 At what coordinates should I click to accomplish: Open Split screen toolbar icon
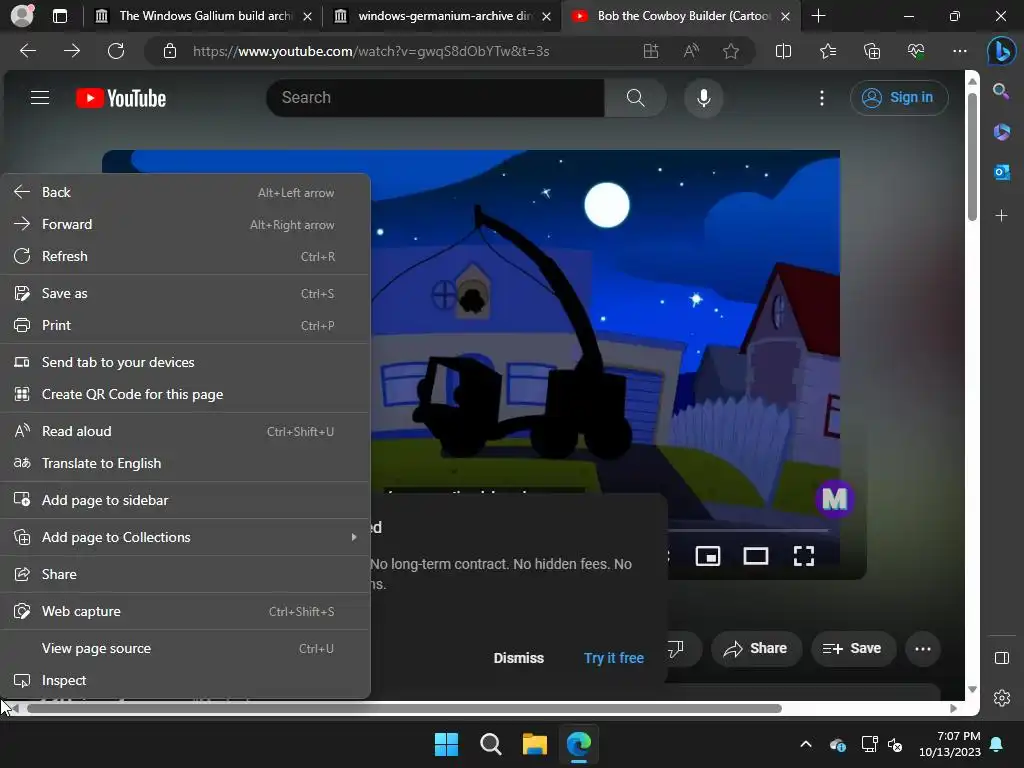[x=783, y=51]
